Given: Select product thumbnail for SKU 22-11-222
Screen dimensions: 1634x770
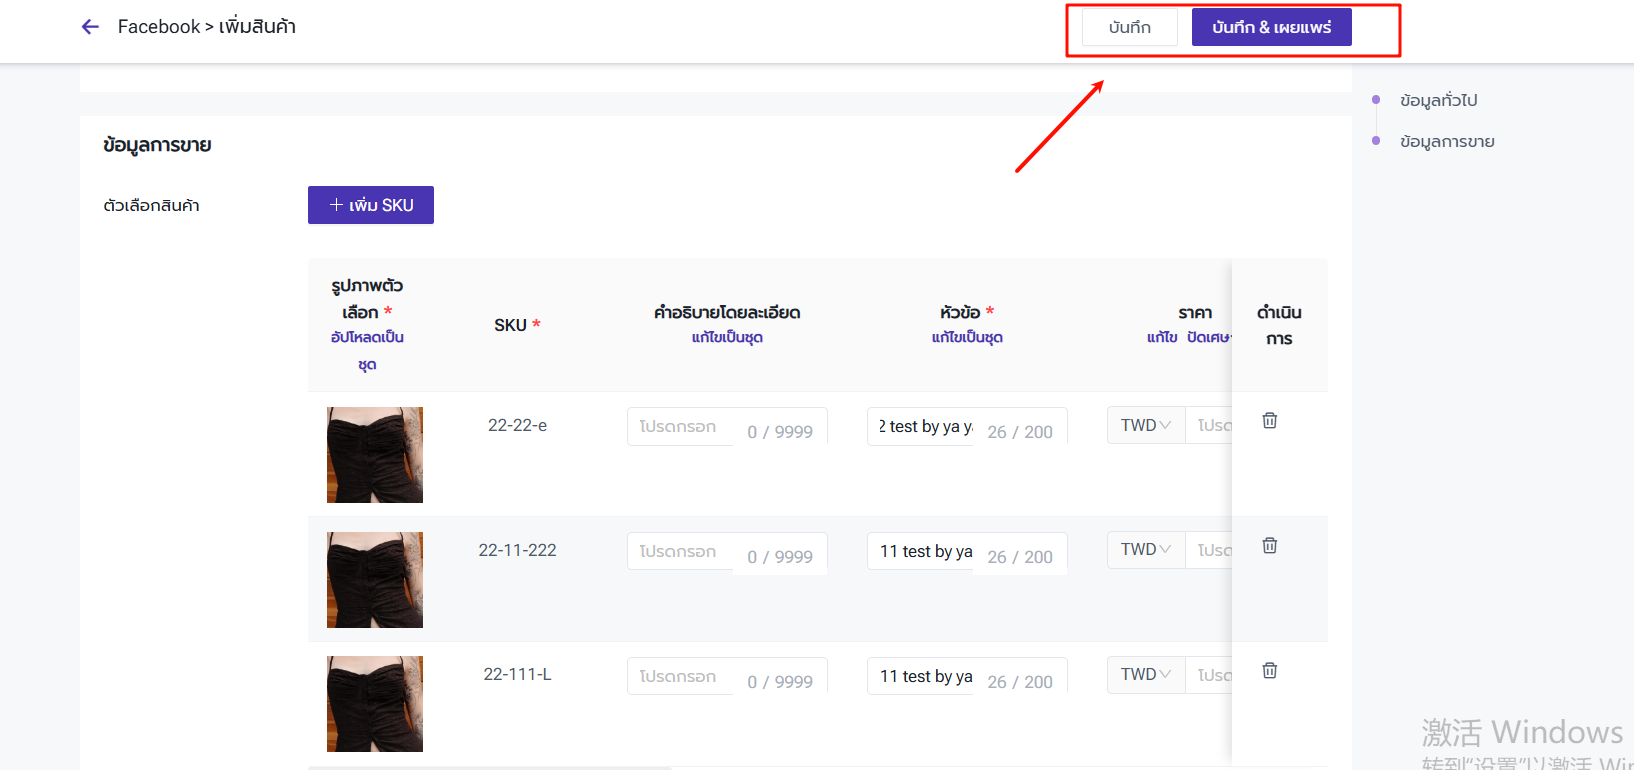Looking at the screenshot, I should click(x=375, y=580).
